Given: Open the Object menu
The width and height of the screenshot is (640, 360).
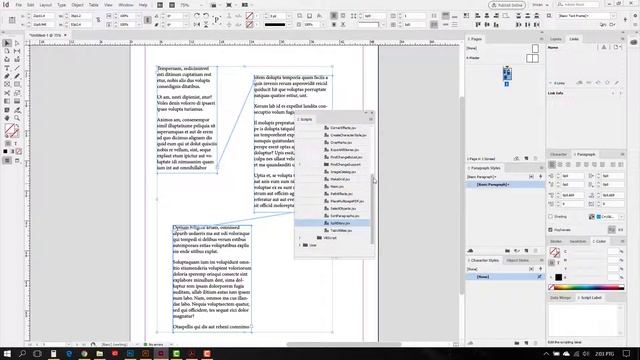Looking at the screenshot, I should tap(77, 5).
